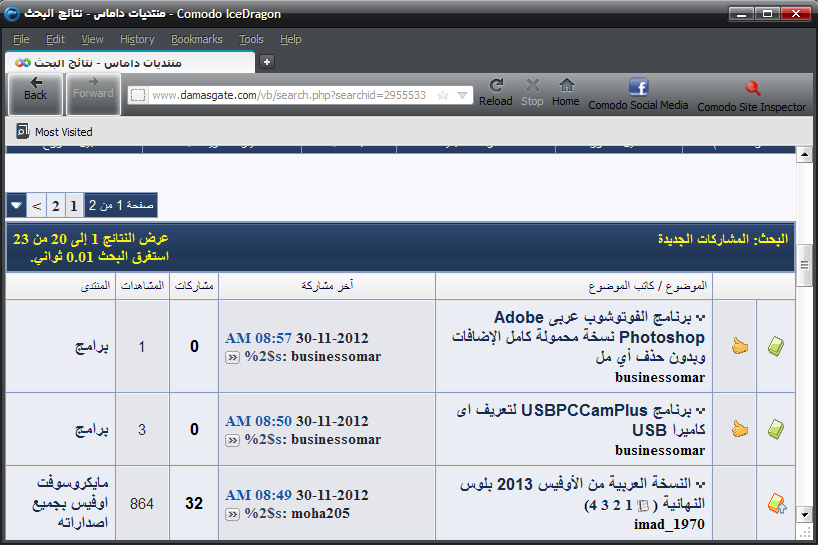This screenshot has height=545, width=818.
Task: Stop loading the page
Action: click(532, 92)
